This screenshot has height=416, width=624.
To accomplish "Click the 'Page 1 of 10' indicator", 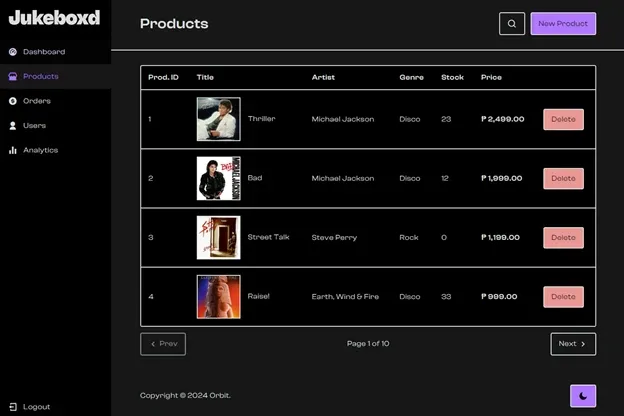I will coord(368,344).
